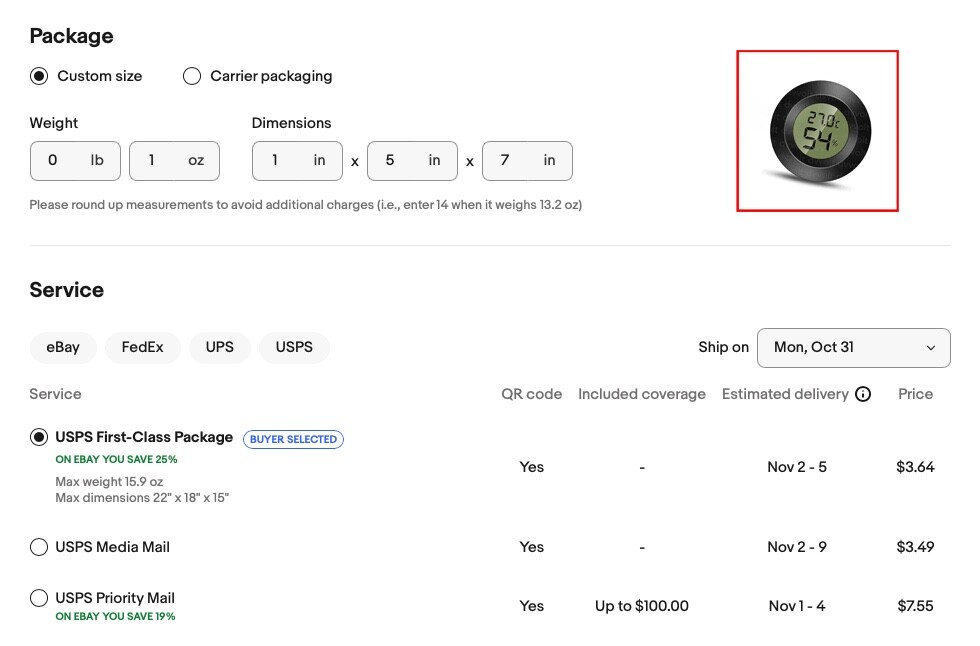Filter services by eBay carrier
Viewport: 980px width, 646px height.
tap(63, 347)
